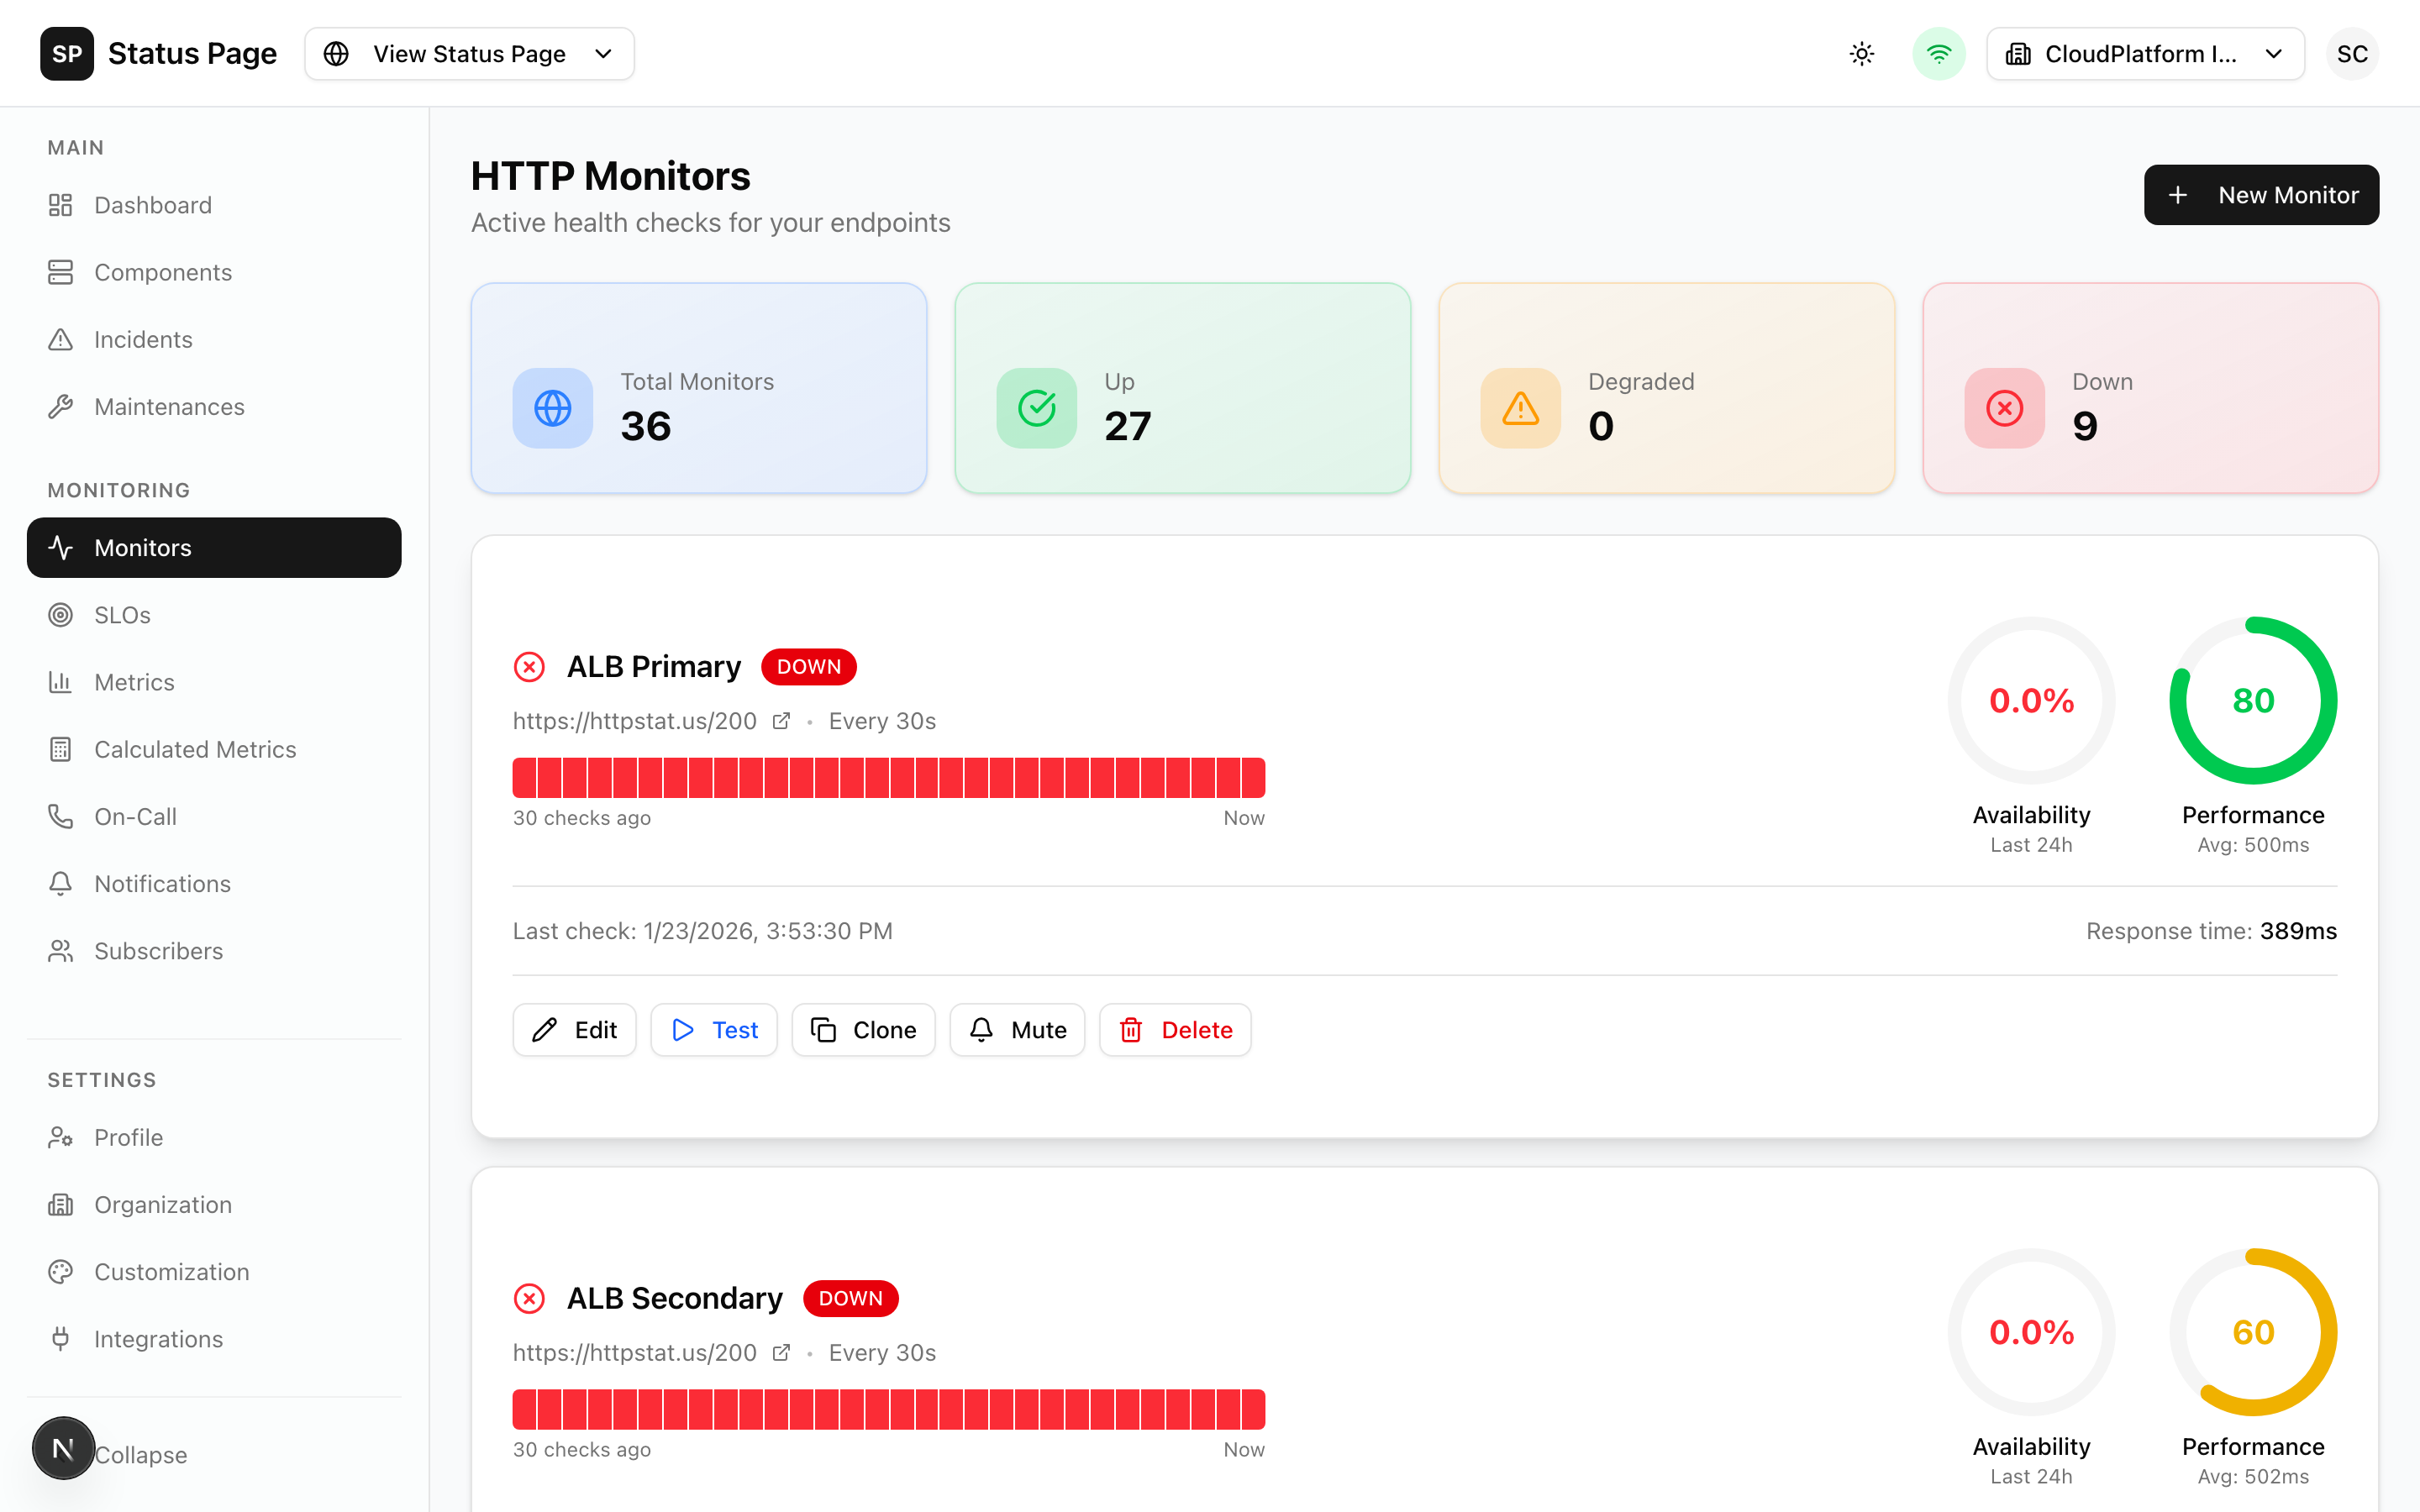Collapse the sidebar

click(140, 1454)
